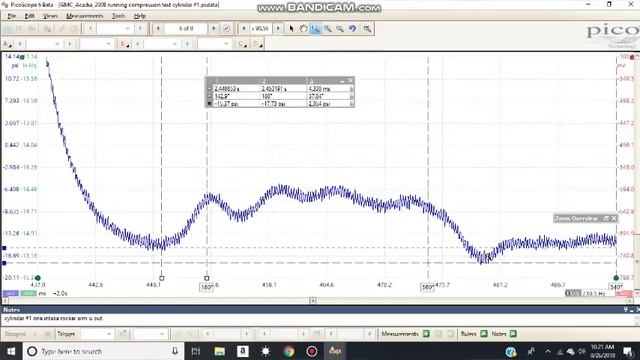Undo the last zoom step
The height and width of the screenshot is (360, 640).
352,29
